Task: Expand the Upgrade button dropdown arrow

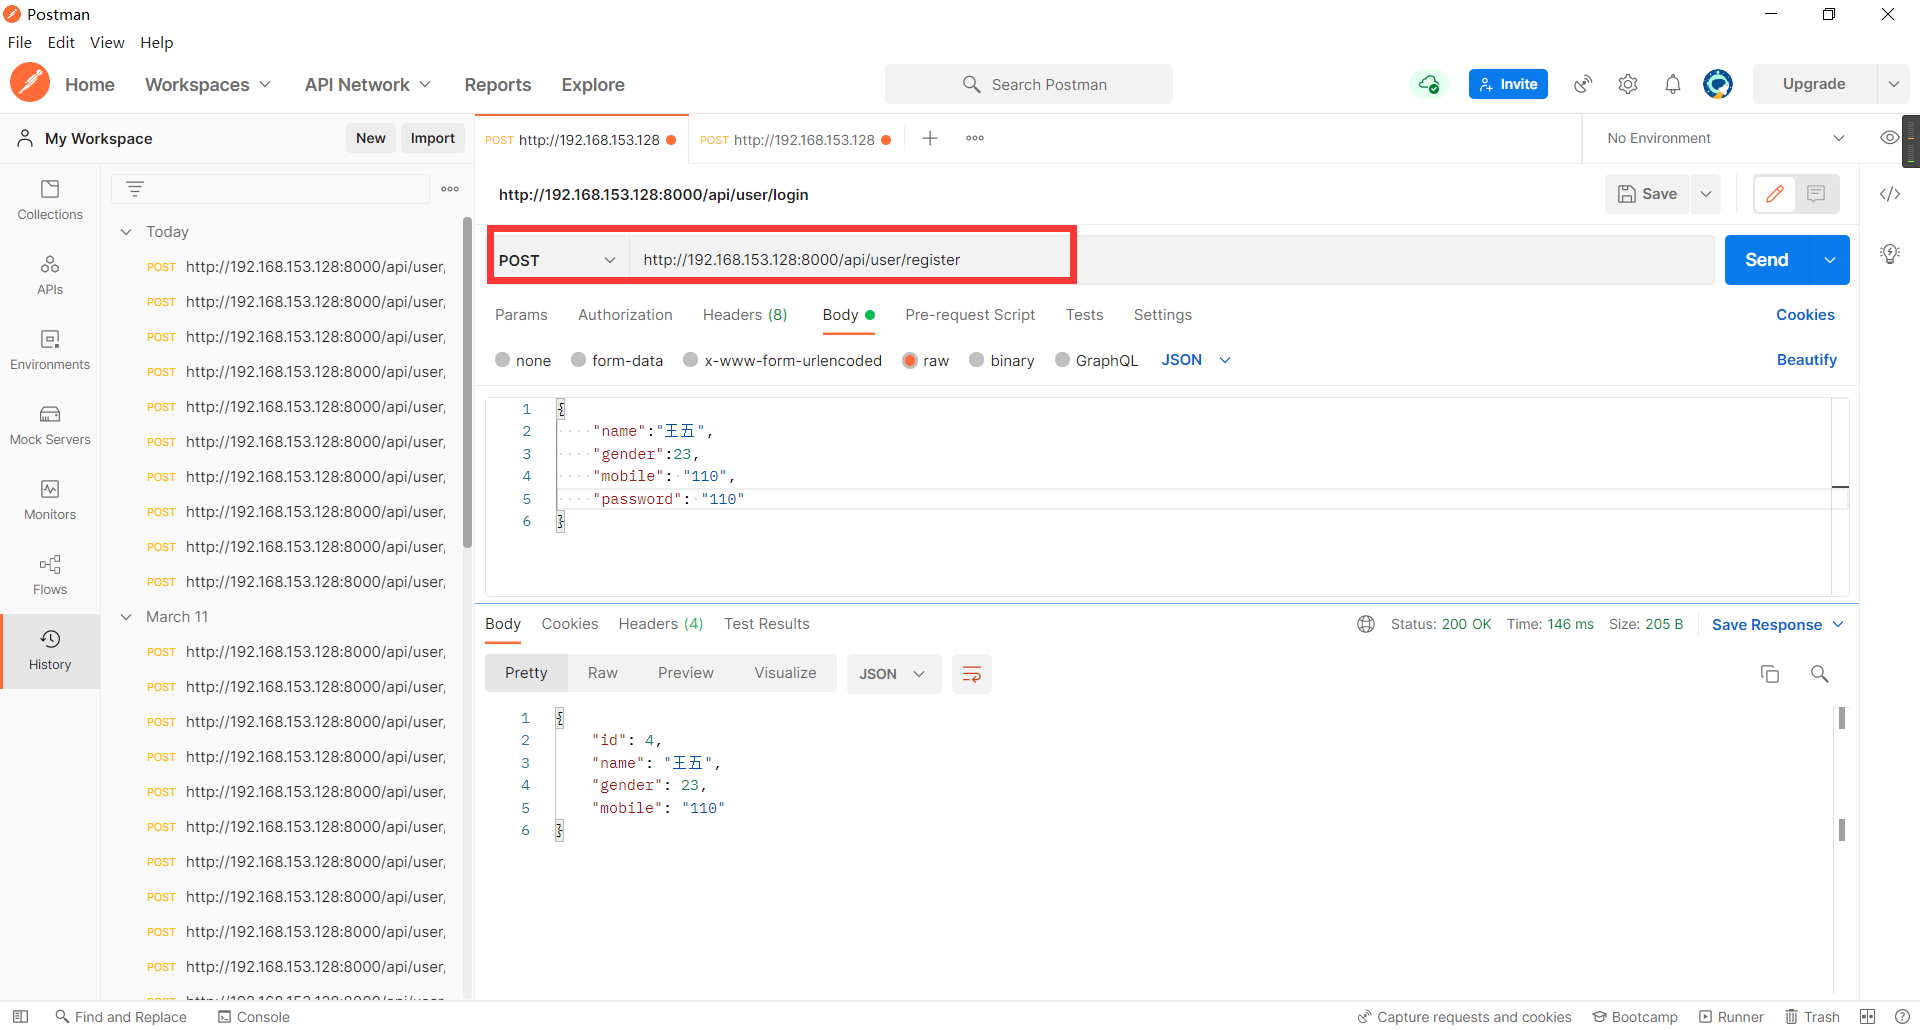Action: pos(1894,84)
